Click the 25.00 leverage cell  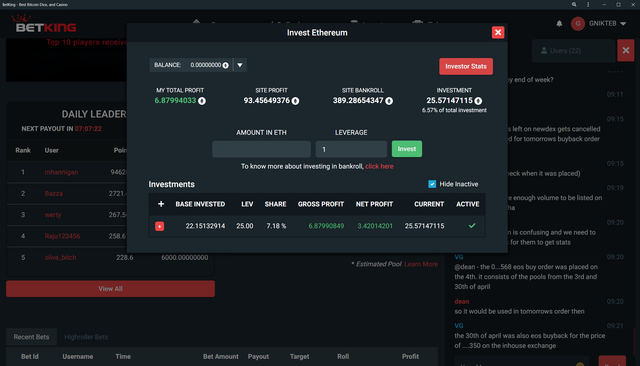click(x=244, y=226)
